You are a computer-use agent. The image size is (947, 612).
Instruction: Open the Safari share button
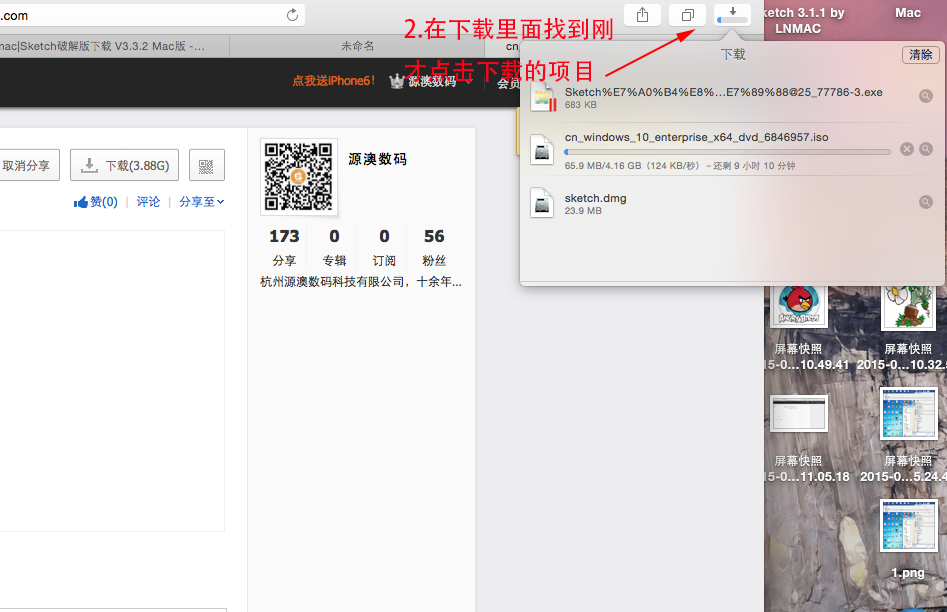point(643,15)
